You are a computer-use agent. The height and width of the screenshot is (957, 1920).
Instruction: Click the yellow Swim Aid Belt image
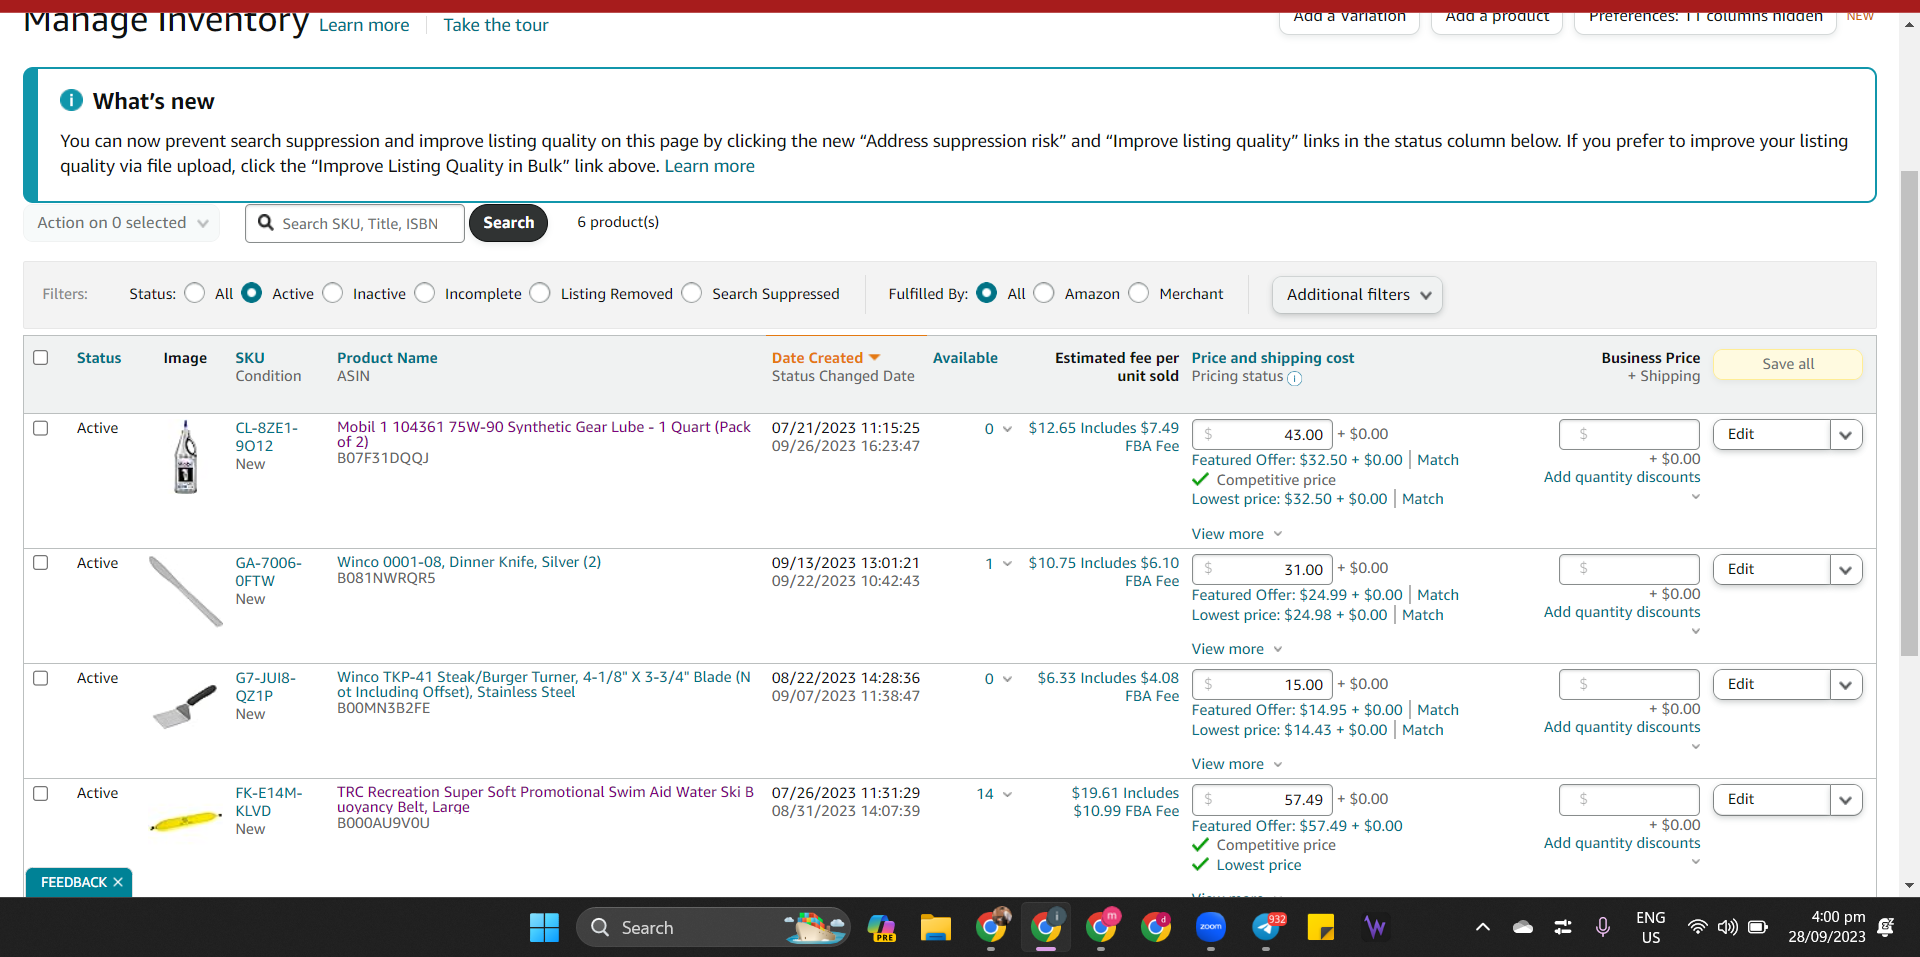pyautogui.click(x=186, y=821)
